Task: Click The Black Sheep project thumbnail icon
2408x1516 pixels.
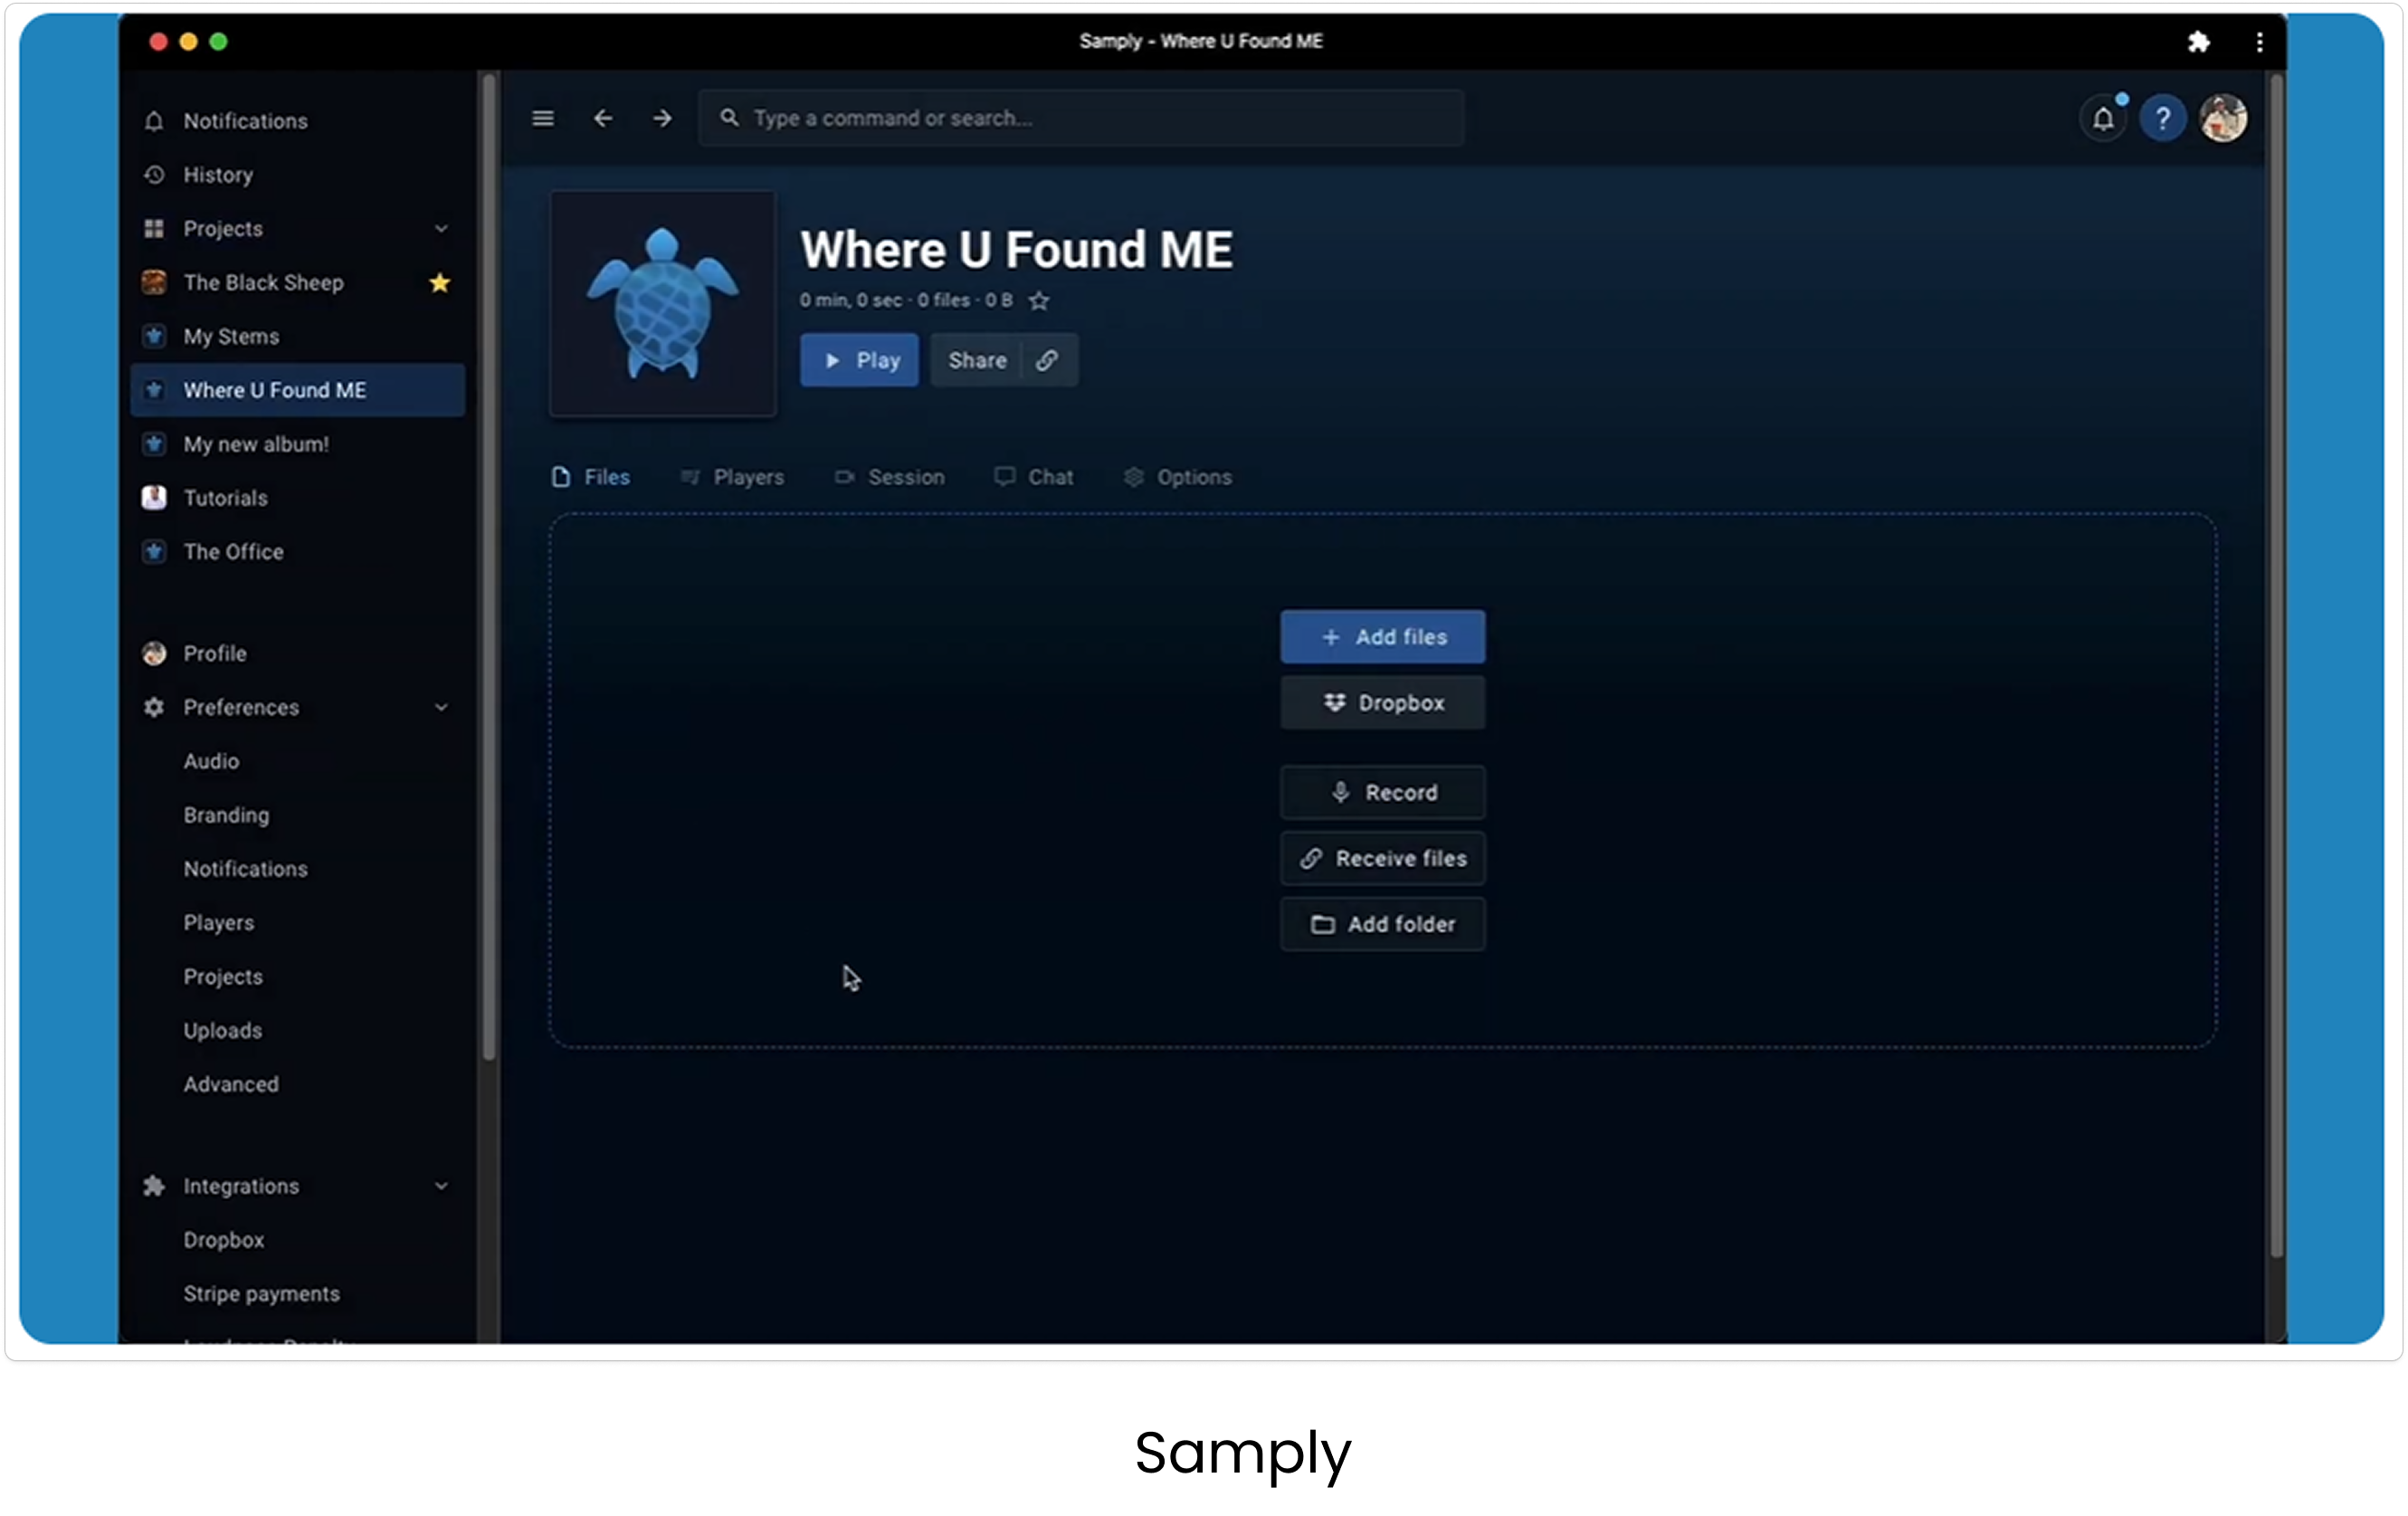Action: pyautogui.click(x=154, y=283)
